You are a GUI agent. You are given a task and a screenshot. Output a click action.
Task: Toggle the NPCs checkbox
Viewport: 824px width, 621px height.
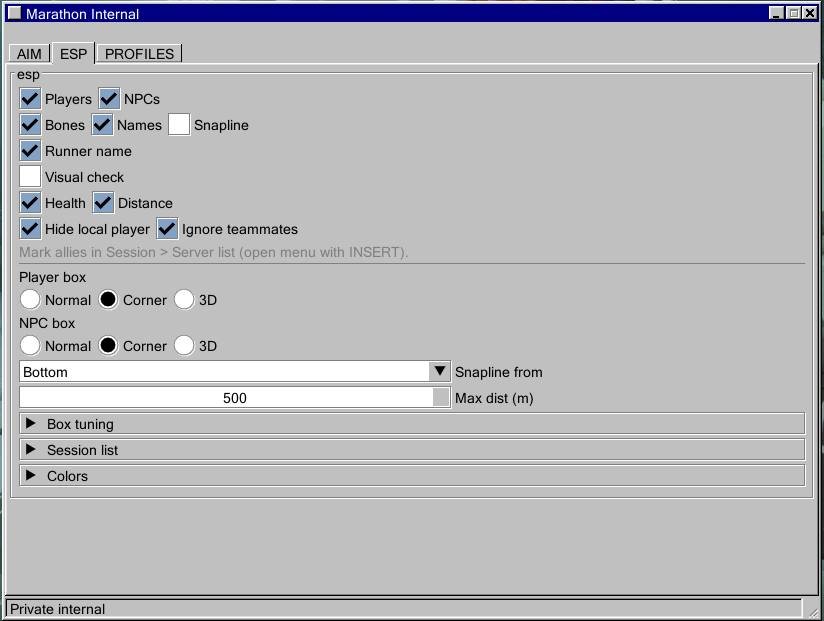tap(109, 99)
